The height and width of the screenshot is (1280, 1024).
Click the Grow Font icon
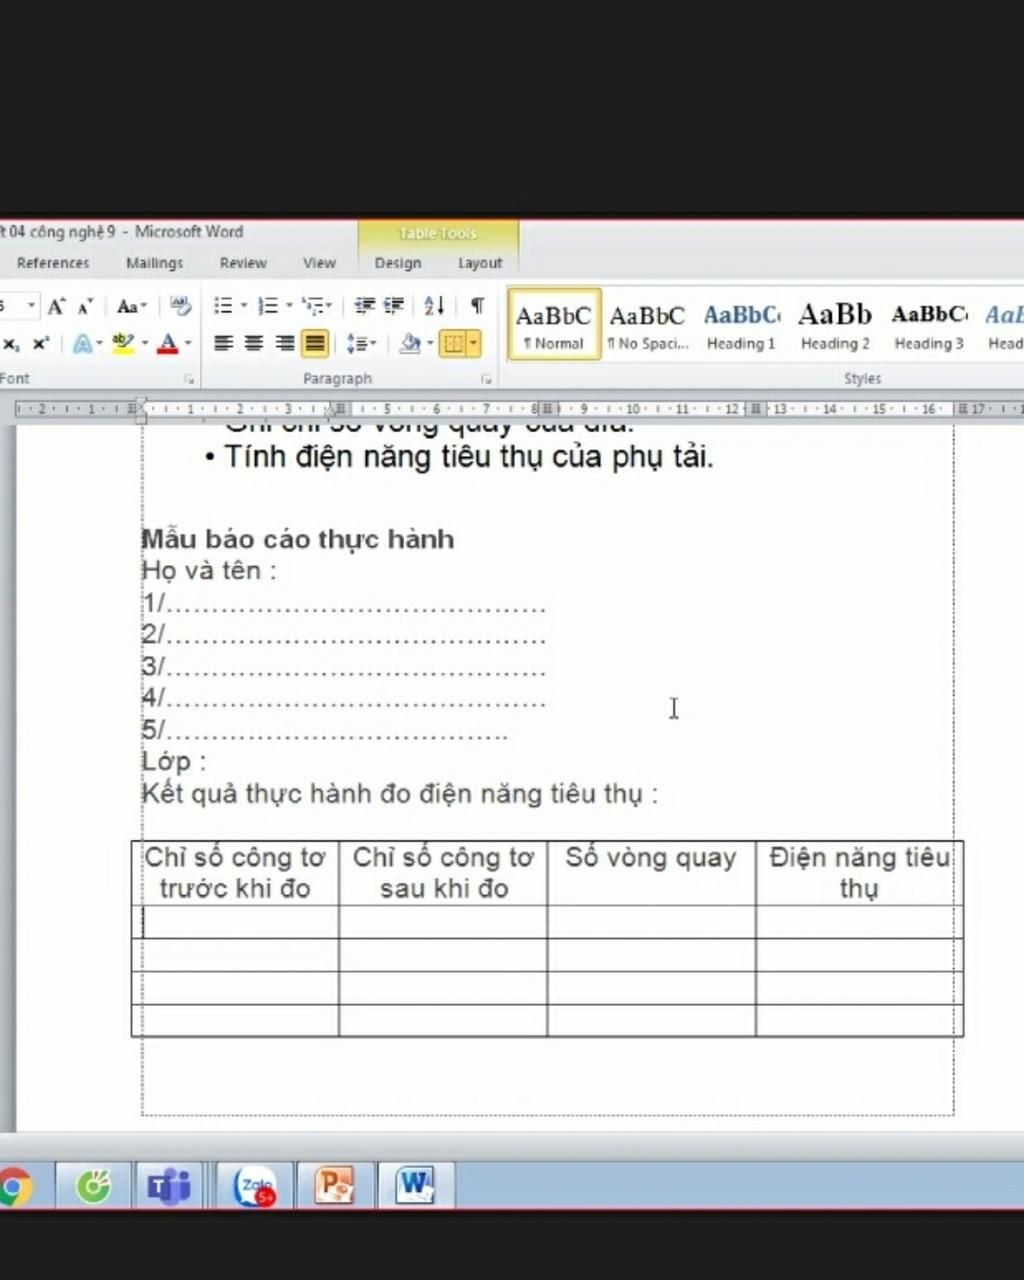point(56,306)
